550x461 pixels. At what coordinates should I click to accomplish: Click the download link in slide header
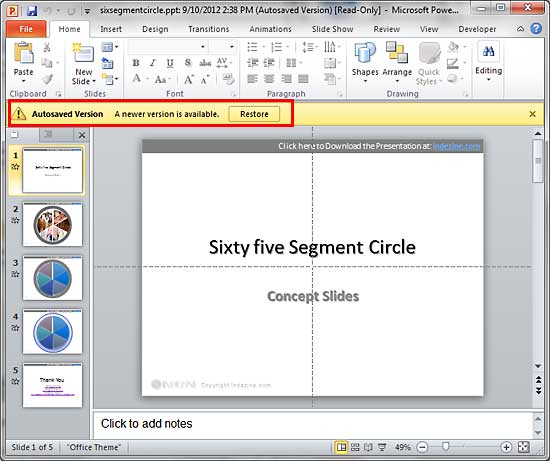coord(457,146)
